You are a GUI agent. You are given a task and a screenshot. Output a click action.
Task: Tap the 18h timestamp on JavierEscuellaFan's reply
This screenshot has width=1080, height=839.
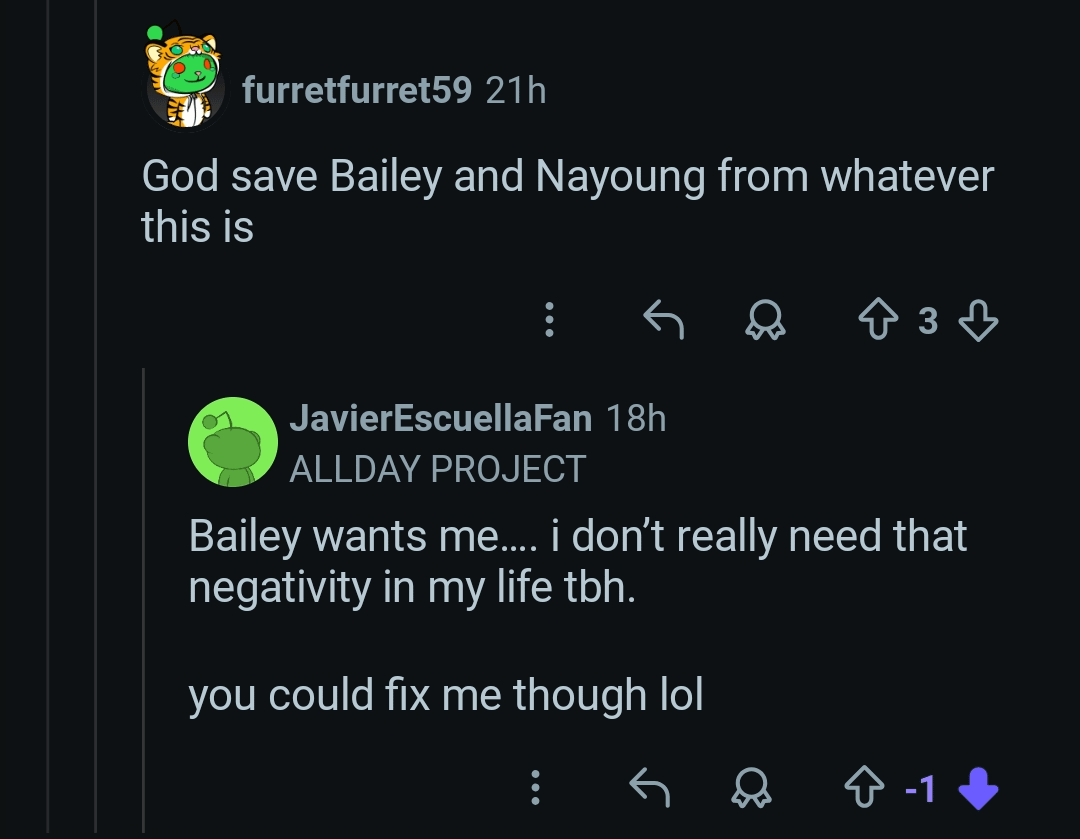tap(636, 418)
